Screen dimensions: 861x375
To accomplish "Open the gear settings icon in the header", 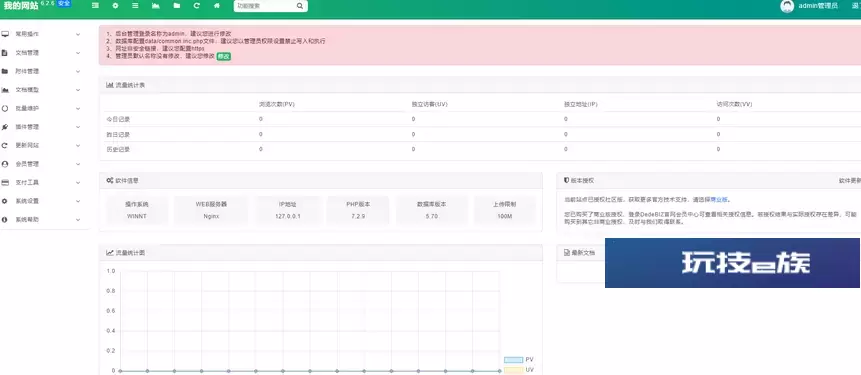I will [115, 6].
